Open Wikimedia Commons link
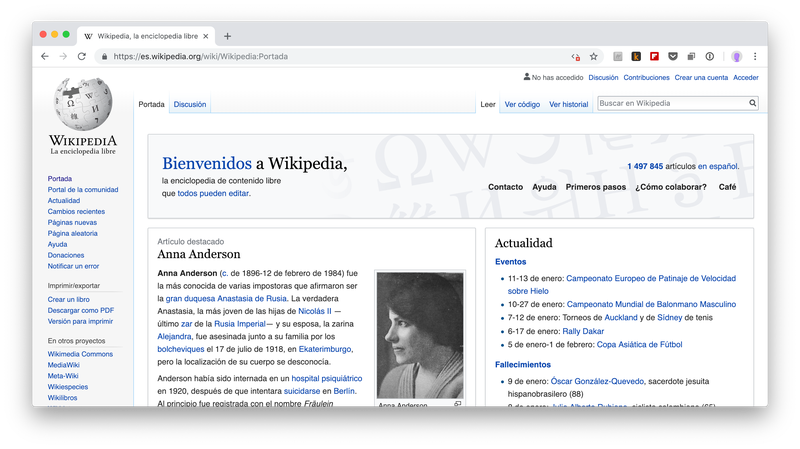Image resolution: width=800 pixels, height=449 pixels. 80,354
